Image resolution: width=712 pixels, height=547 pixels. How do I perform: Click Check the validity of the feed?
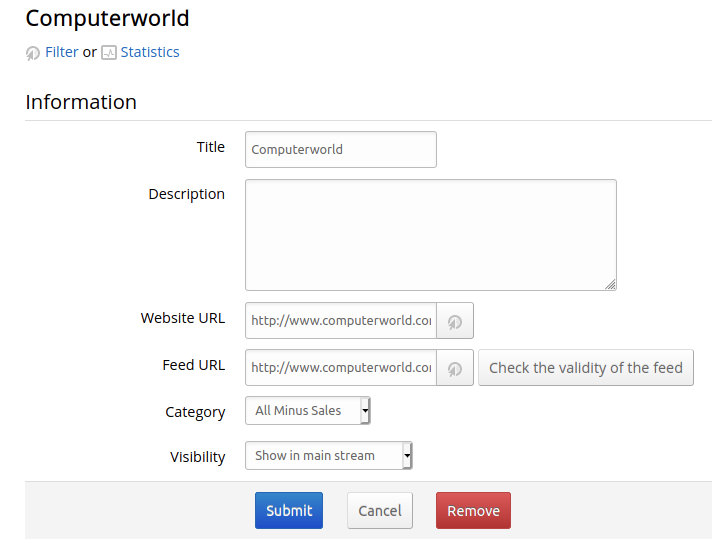(586, 368)
